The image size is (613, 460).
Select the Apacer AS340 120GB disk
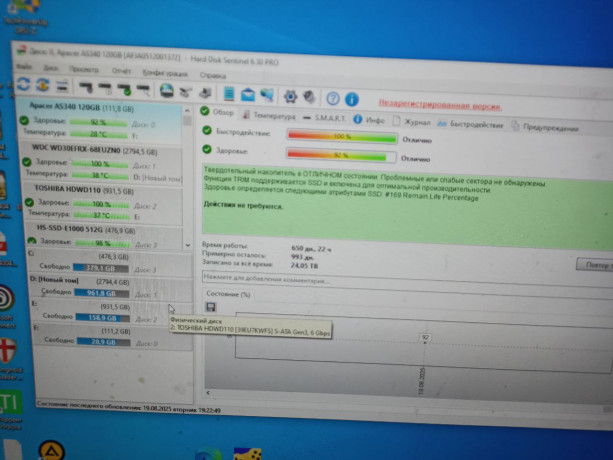pyautogui.click(x=99, y=121)
